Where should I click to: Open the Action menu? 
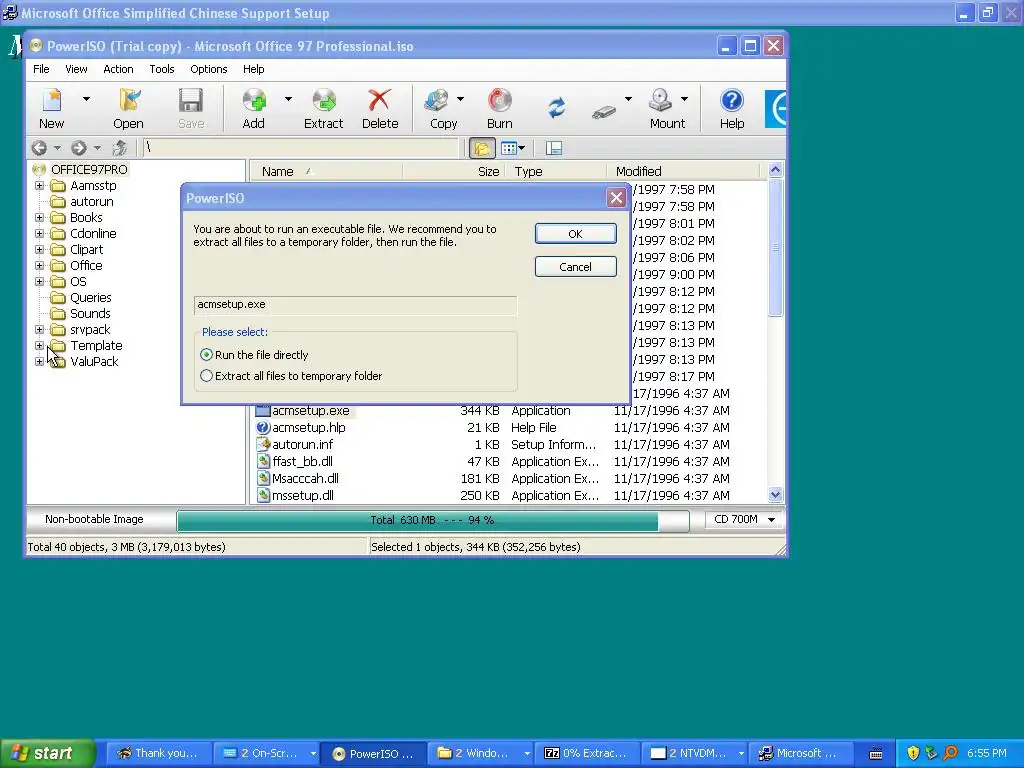click(x=118, y=69)
